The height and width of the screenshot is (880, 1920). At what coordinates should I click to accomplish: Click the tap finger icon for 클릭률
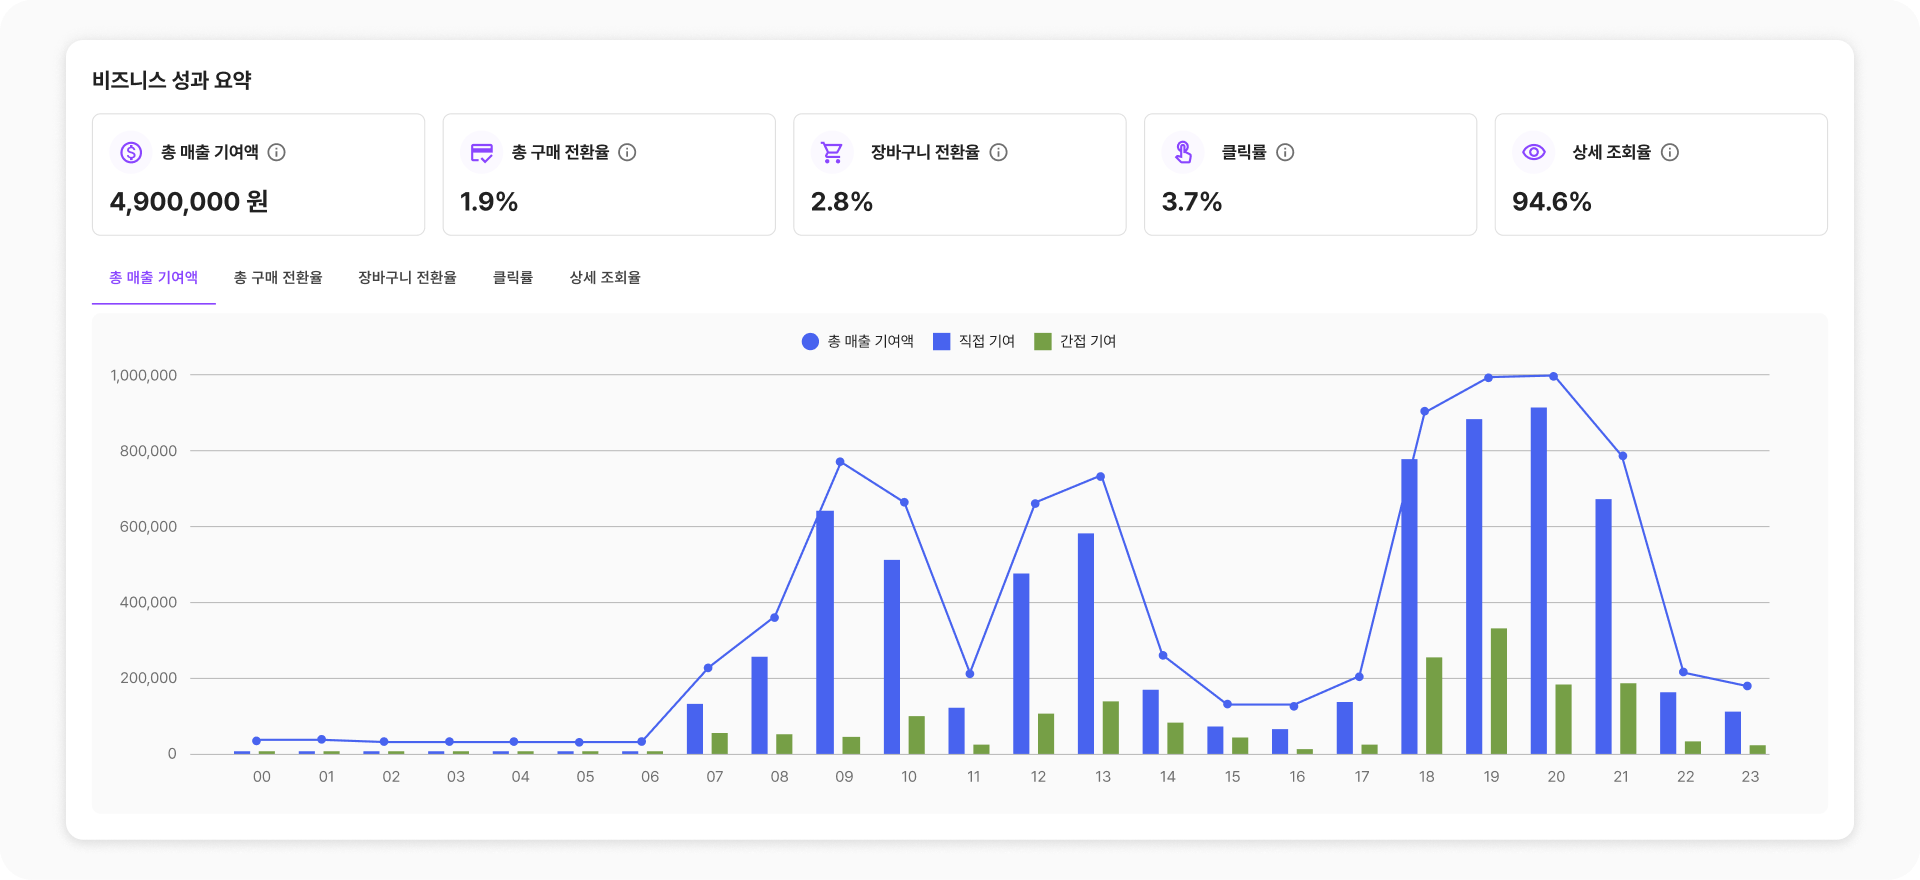1183,152
